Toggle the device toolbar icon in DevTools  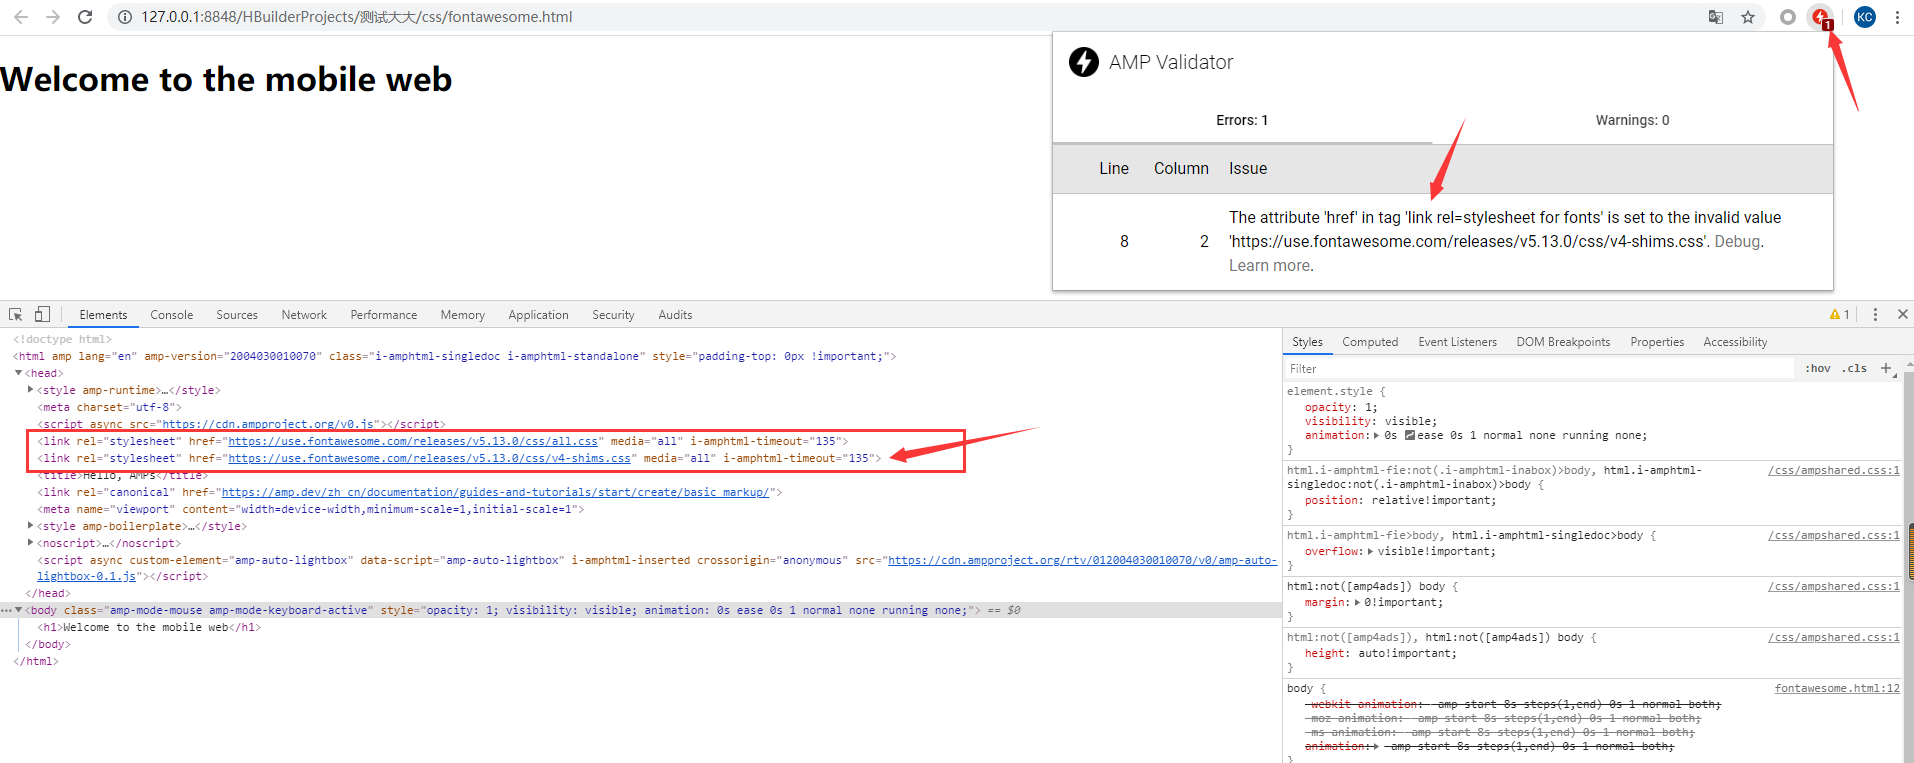point(42,314)
